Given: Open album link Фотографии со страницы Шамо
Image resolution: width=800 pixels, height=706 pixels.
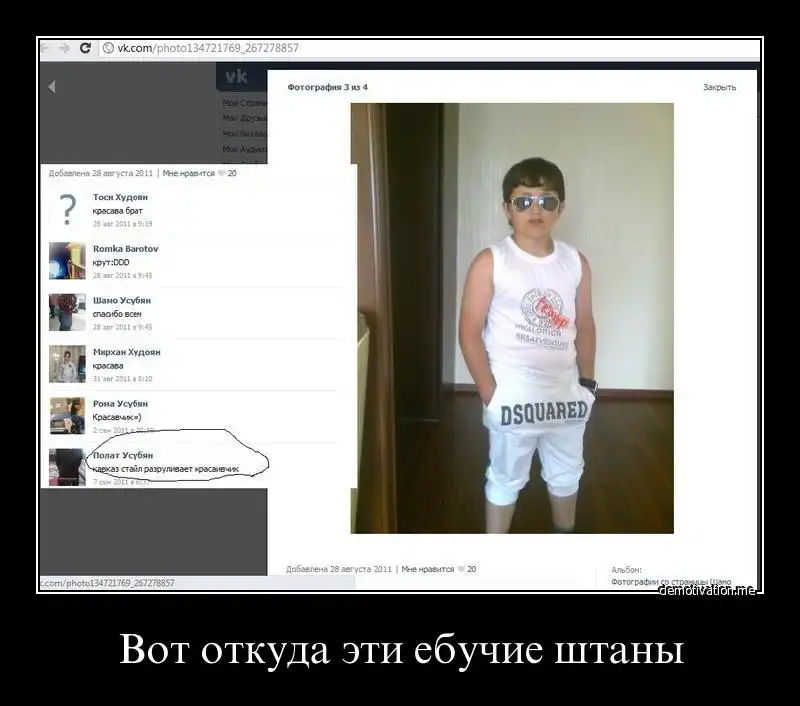Looking at the screenshot, I should [x=671, y=581].
